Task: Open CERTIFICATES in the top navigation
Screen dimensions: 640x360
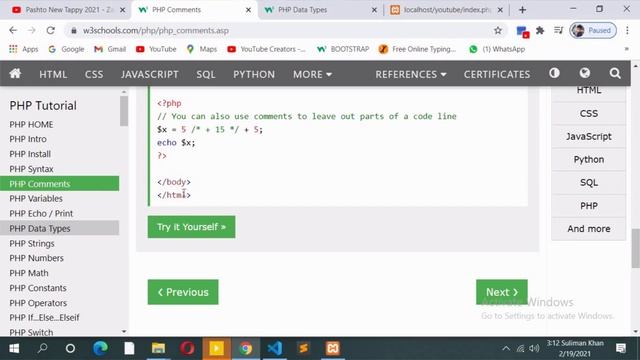Action: 497,74
